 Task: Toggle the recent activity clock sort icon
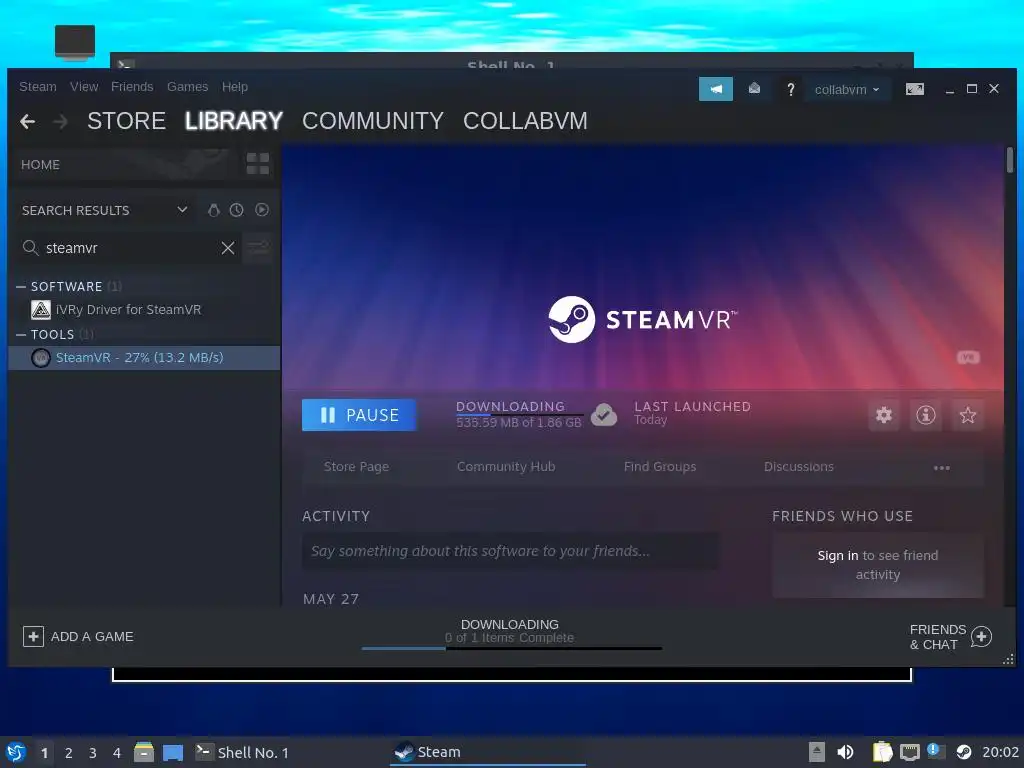[x=236, y=210]
